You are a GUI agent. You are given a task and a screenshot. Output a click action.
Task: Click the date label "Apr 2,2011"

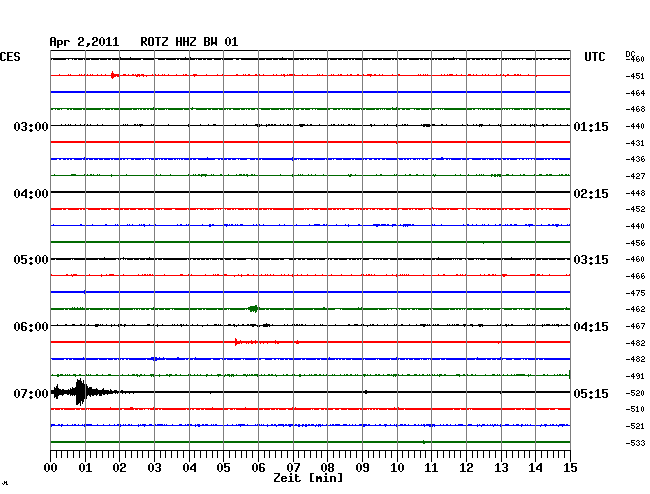(84, 42)
